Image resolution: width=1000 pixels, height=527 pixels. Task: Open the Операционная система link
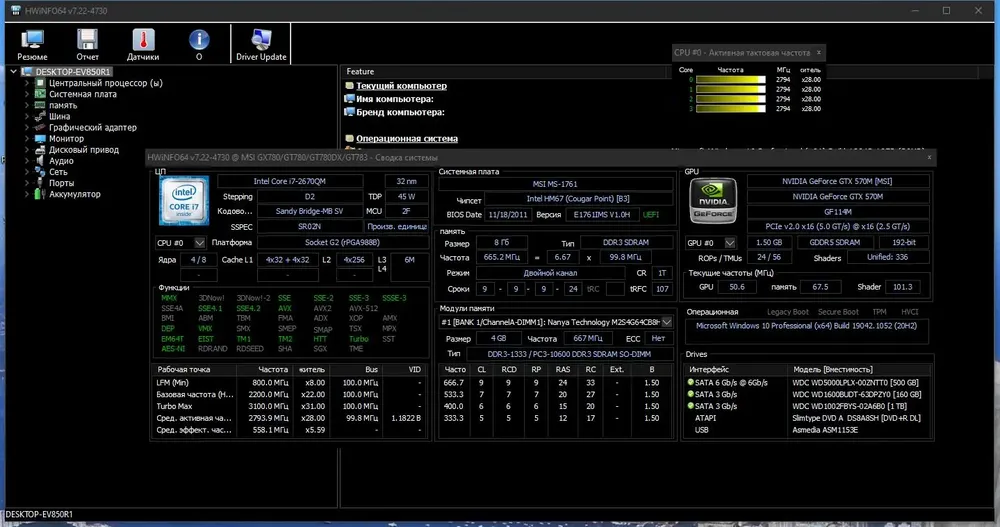(407, 138)
